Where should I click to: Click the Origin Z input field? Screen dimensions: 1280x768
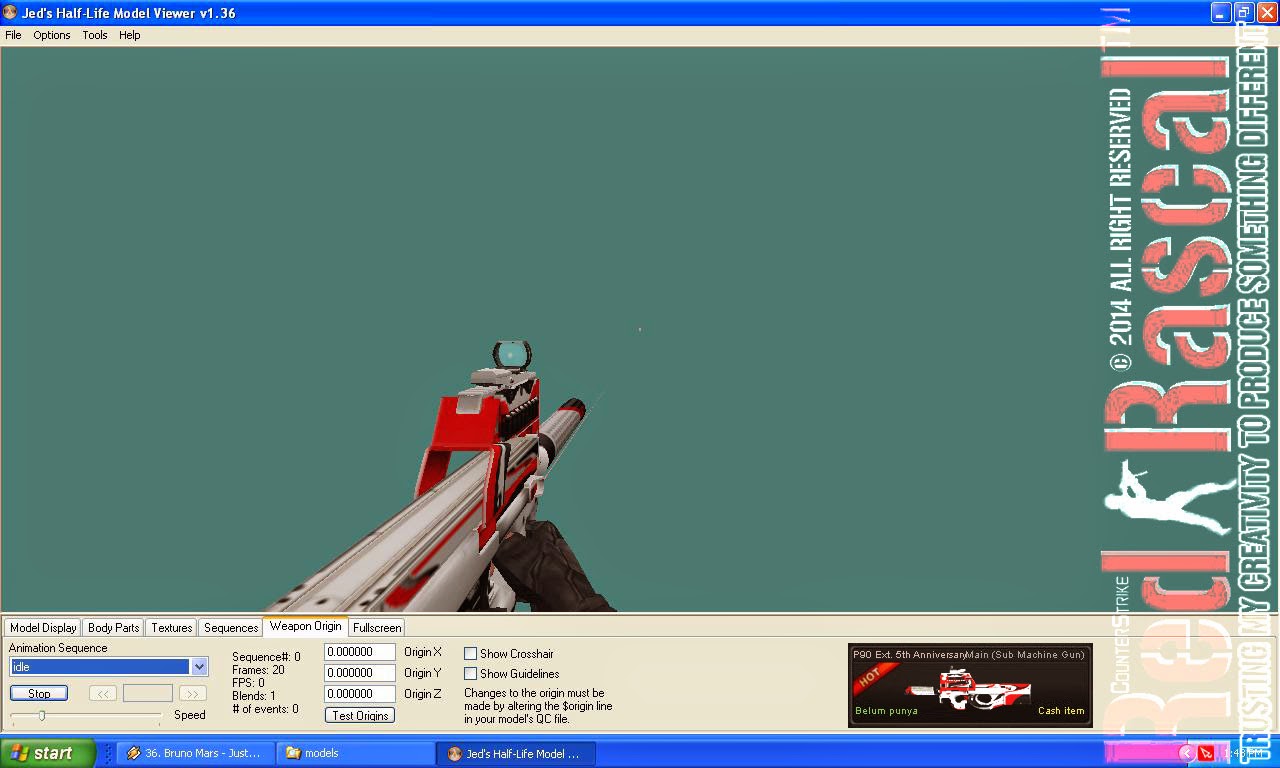pos(360,694)
